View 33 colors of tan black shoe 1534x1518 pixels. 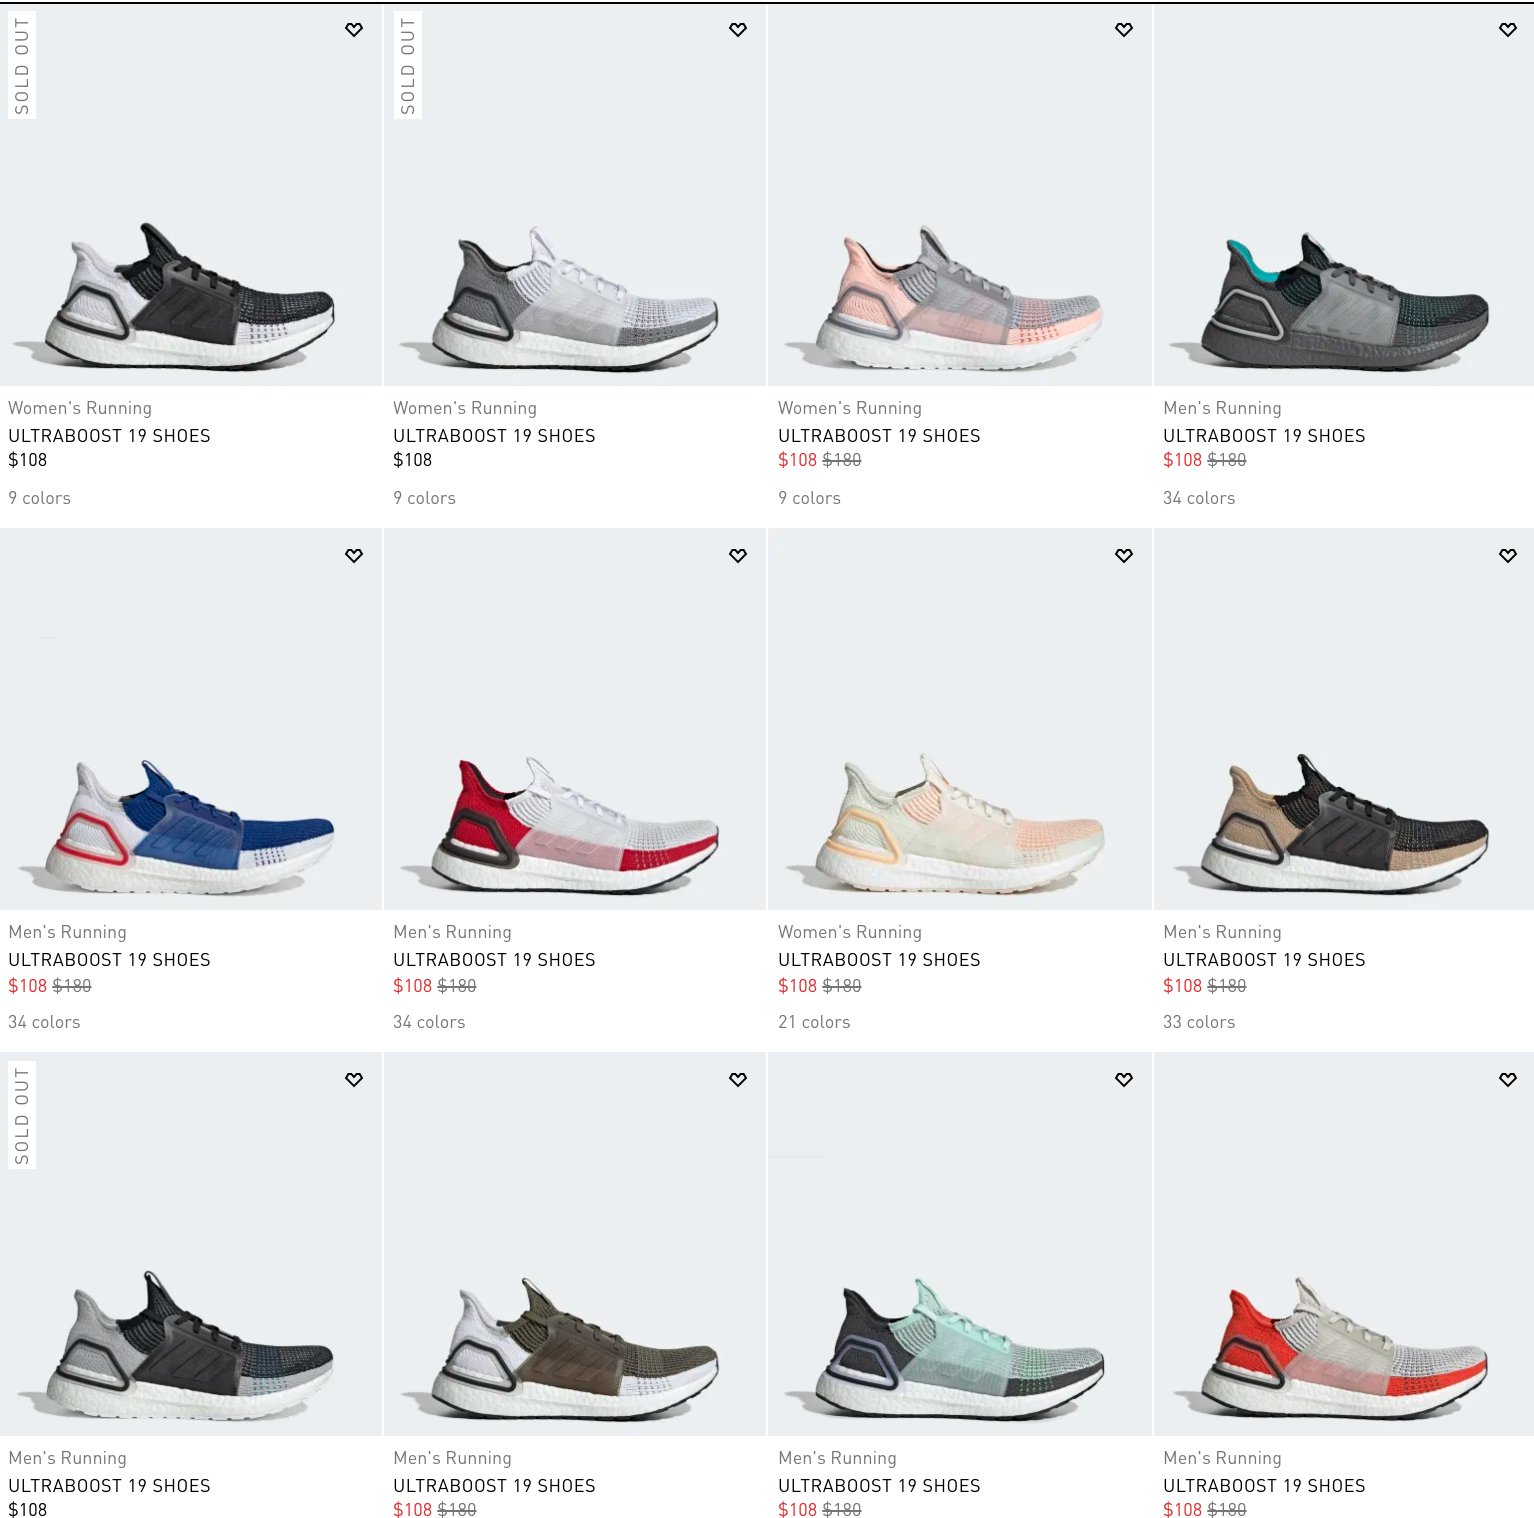[x=1199, y=1022]
